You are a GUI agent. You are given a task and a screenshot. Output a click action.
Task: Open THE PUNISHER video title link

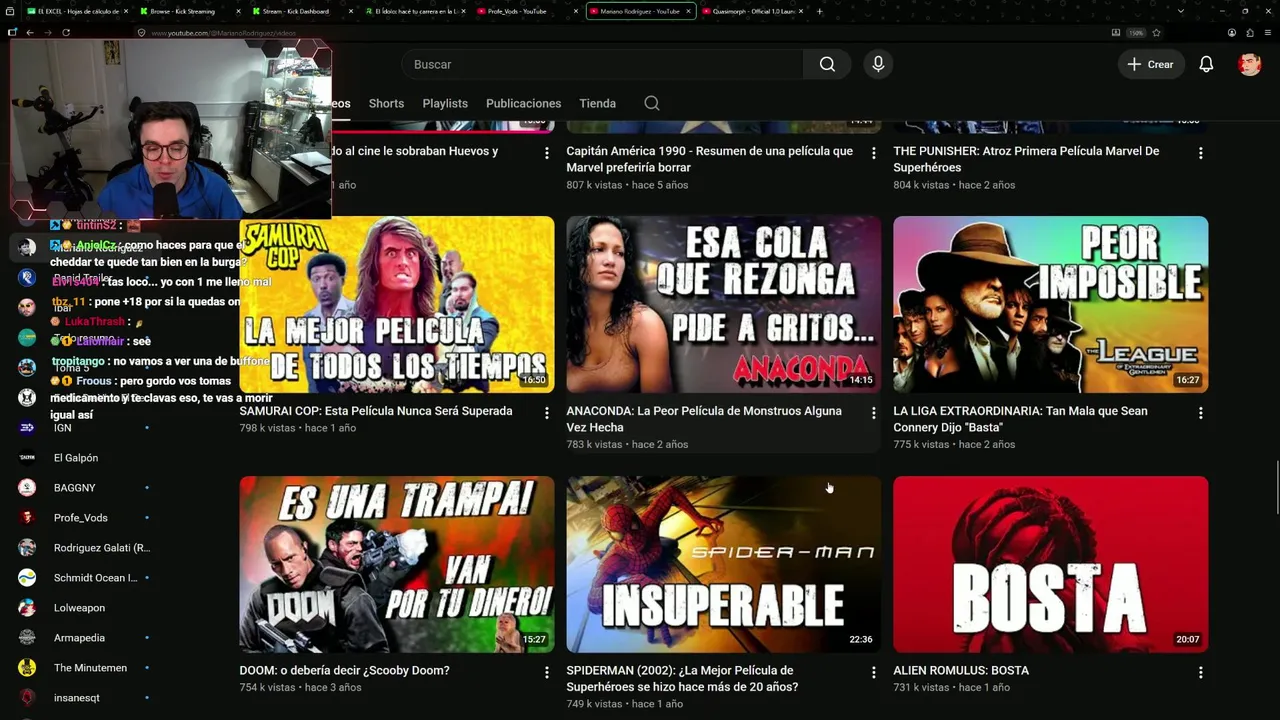(1026, 159)
